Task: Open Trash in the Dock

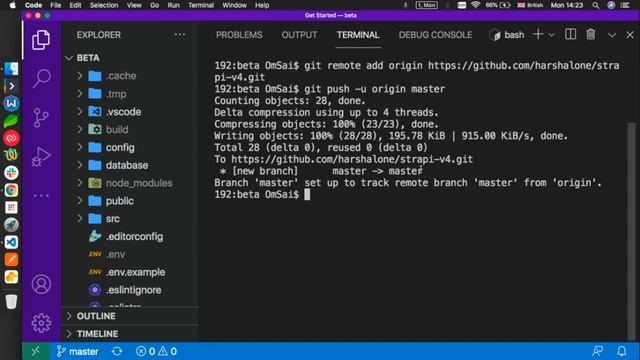Action: pos(11,301)
